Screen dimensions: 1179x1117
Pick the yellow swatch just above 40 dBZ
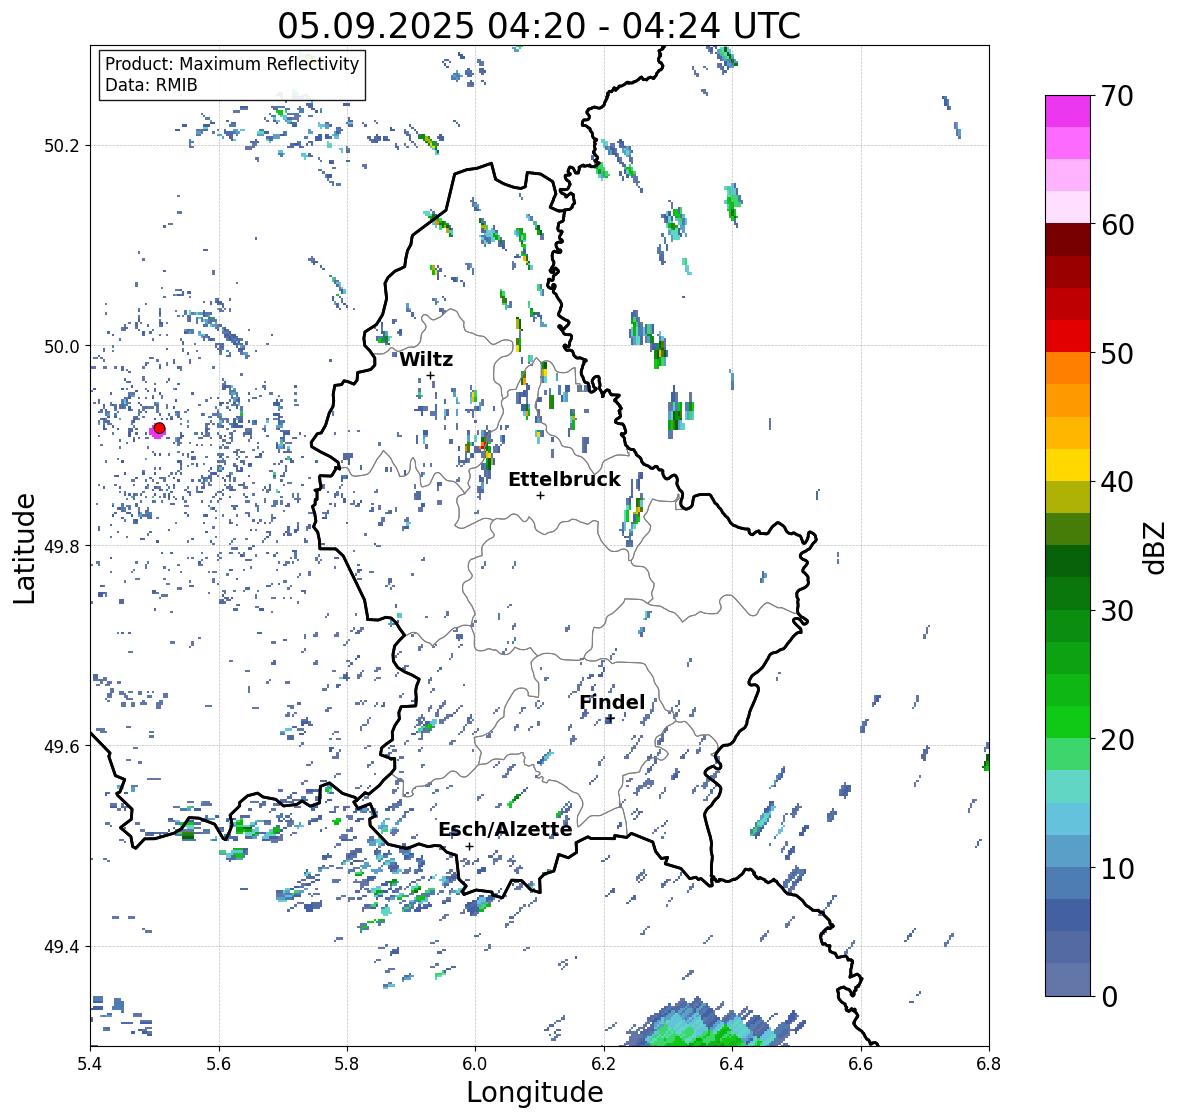point(1068,465)
